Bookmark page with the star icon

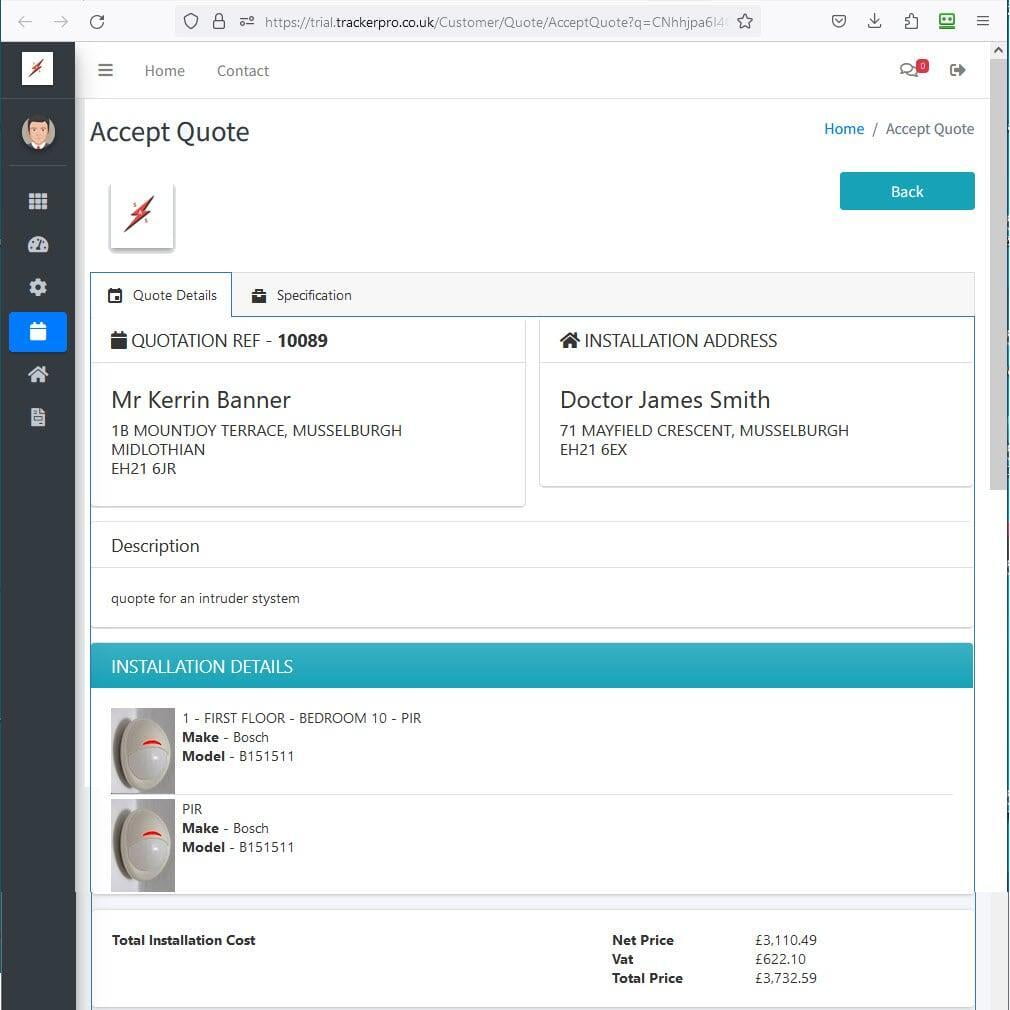click(x=745, y=21)
